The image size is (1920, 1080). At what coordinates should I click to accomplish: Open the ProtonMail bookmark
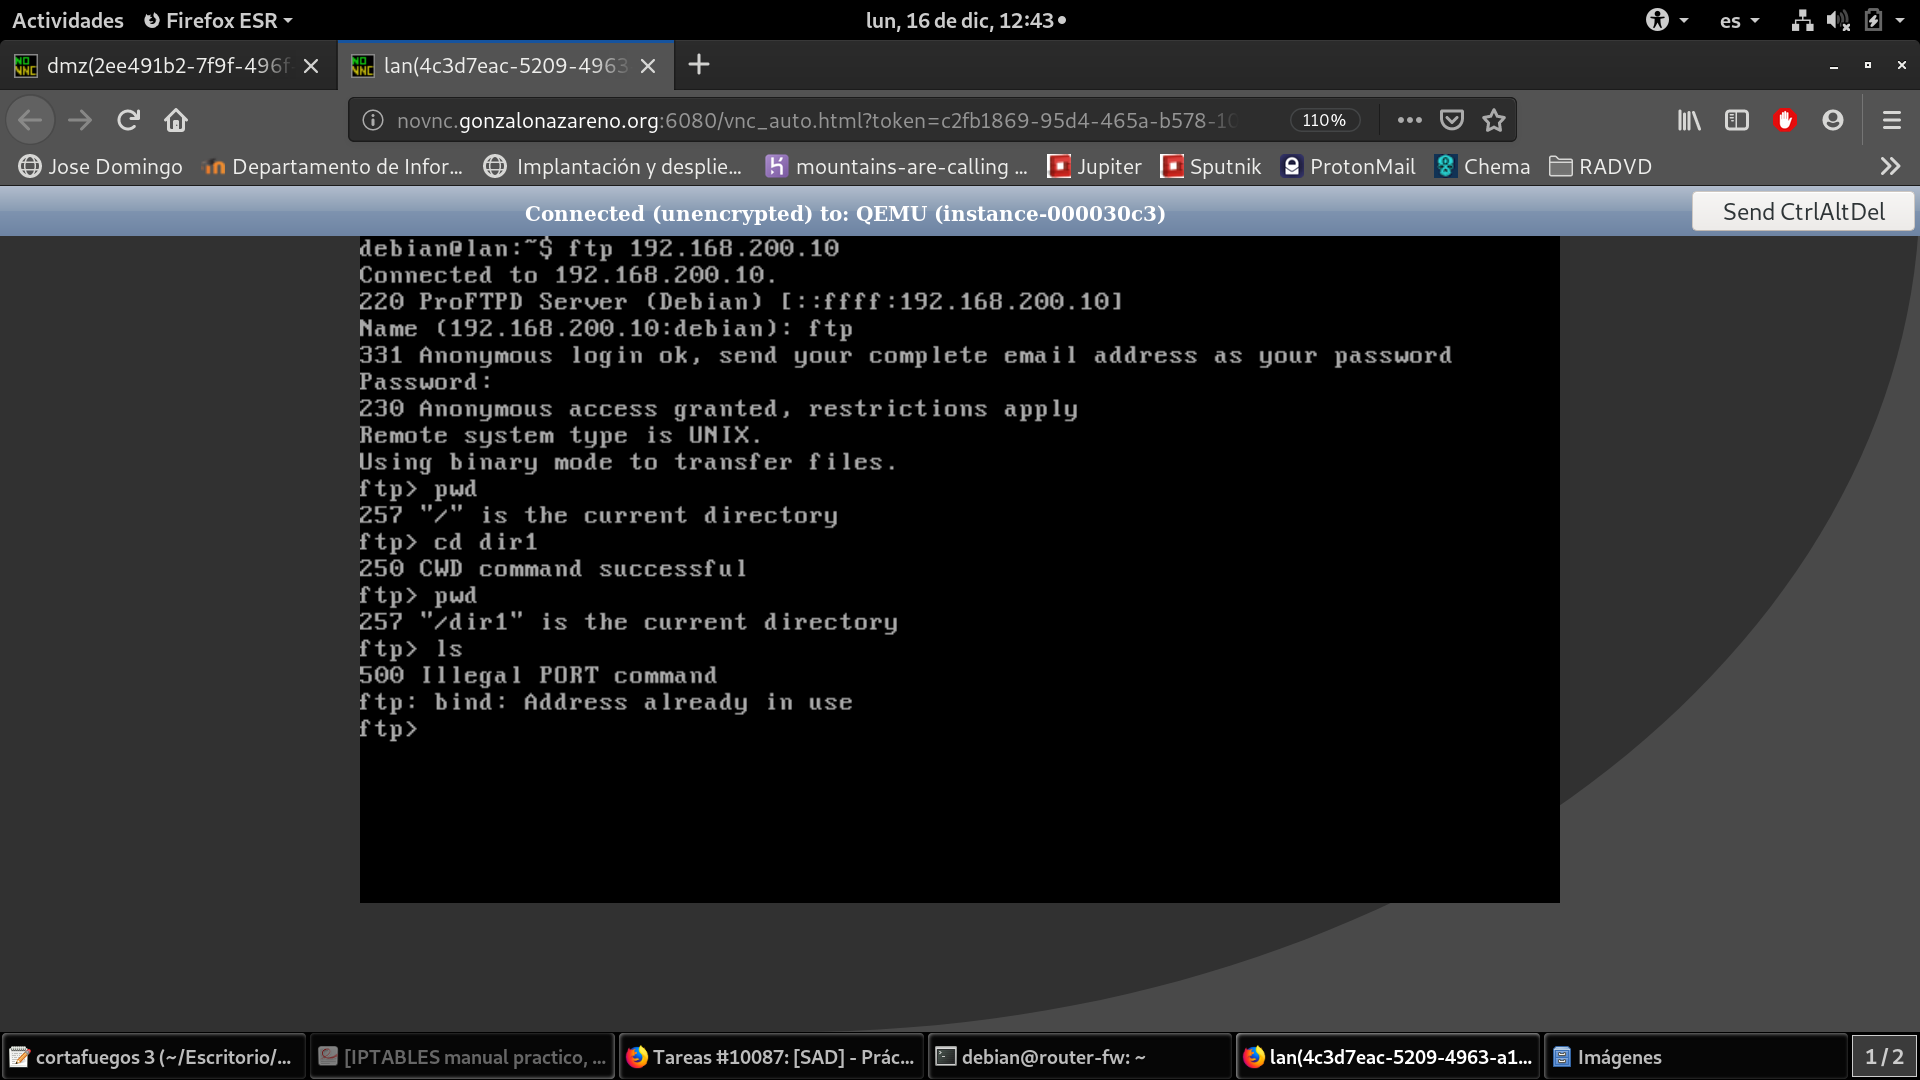point(1348,166)
